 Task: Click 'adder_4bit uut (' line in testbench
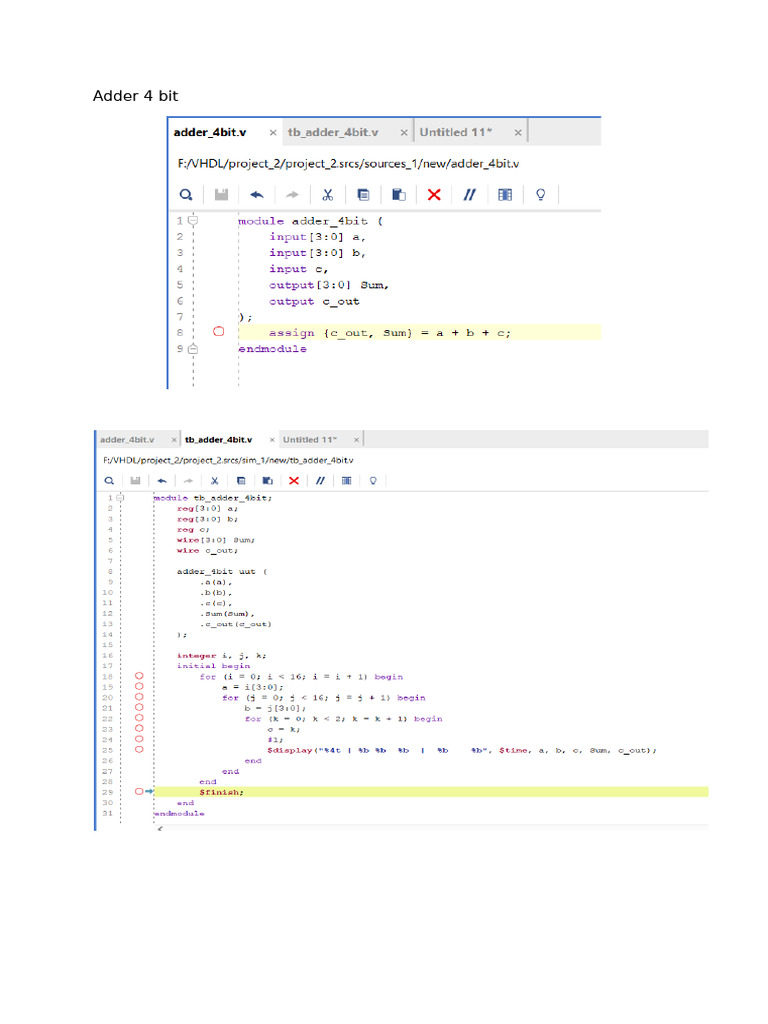point(222,571)
